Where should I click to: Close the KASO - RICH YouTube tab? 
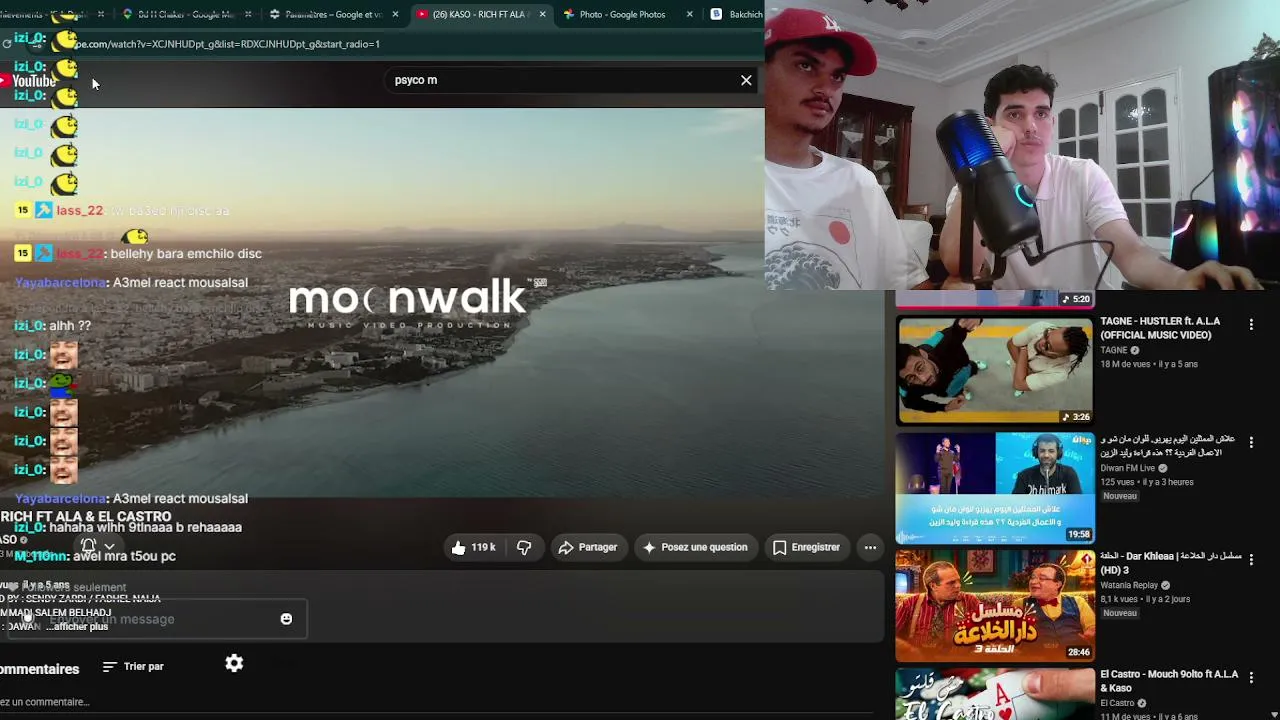[542, 15]
